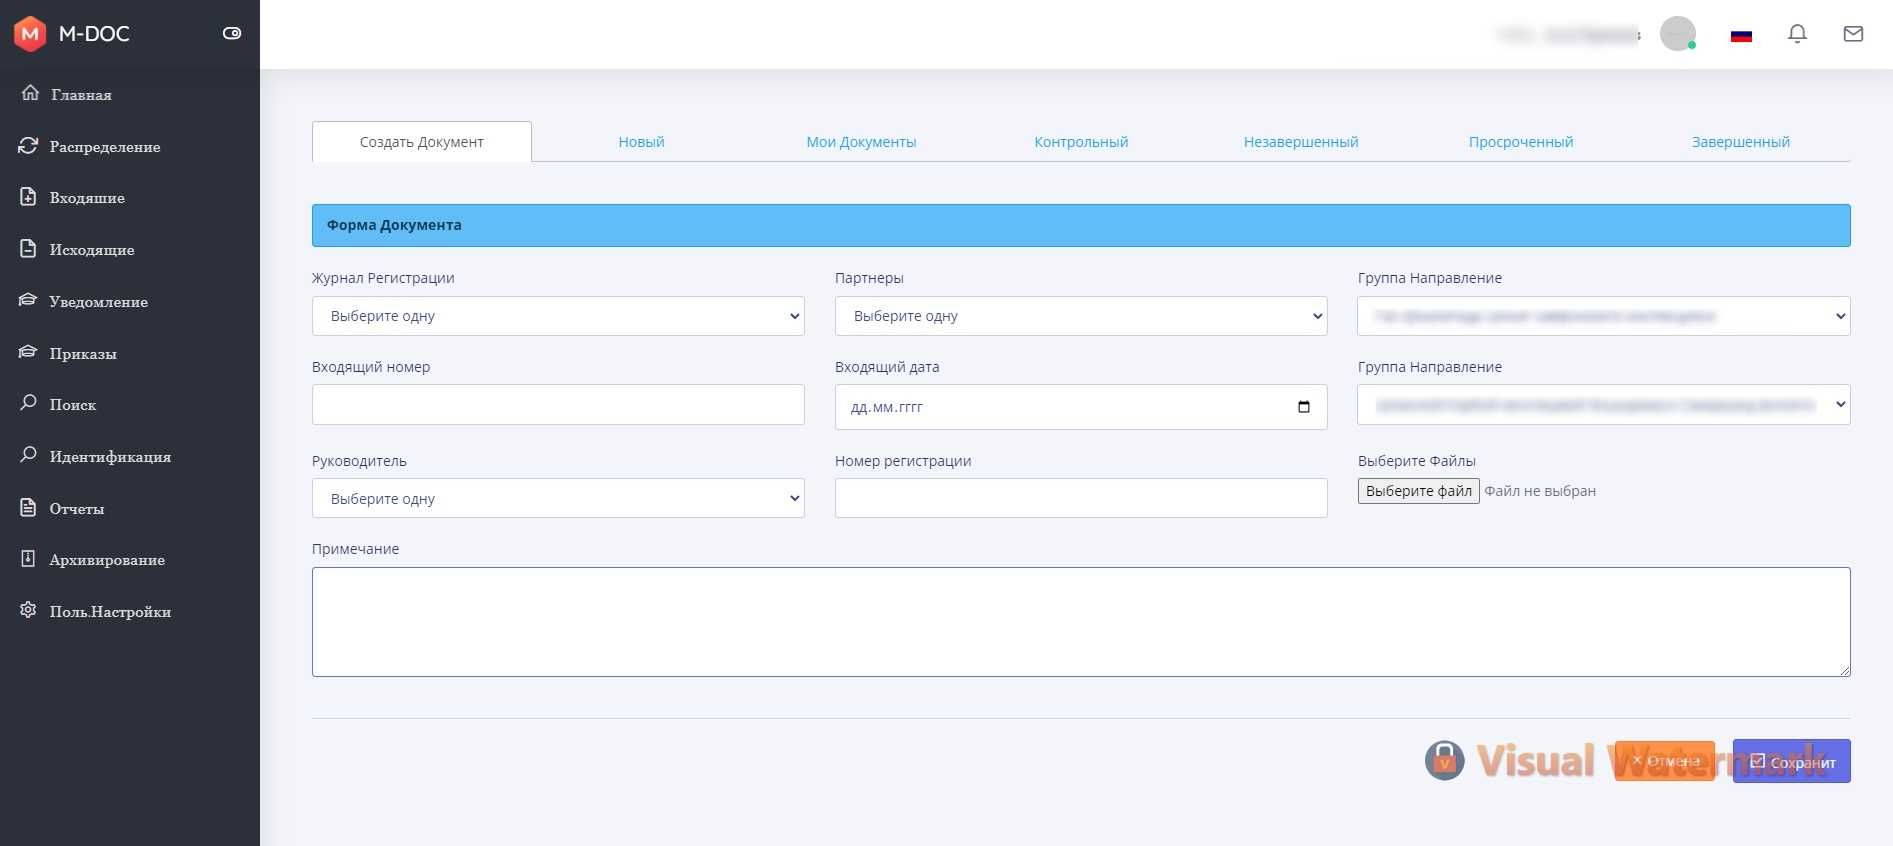Click the magnifier icon beside Поиск
This screenshot has width=1893, height=846.
tap(28, 403)
